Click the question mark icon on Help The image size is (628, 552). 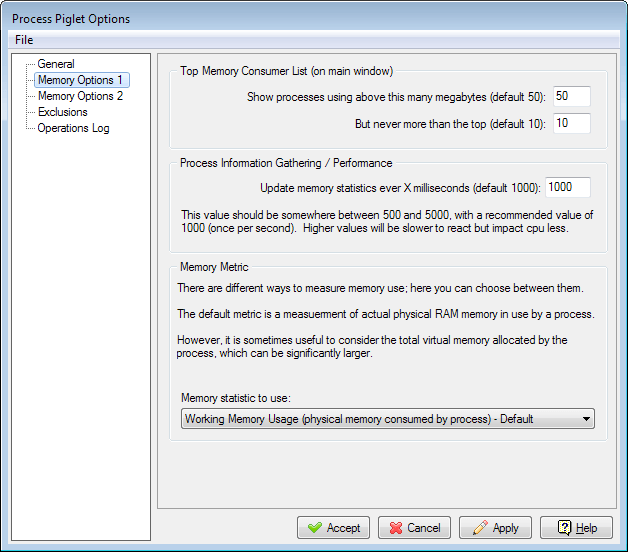tap(564, 528)
